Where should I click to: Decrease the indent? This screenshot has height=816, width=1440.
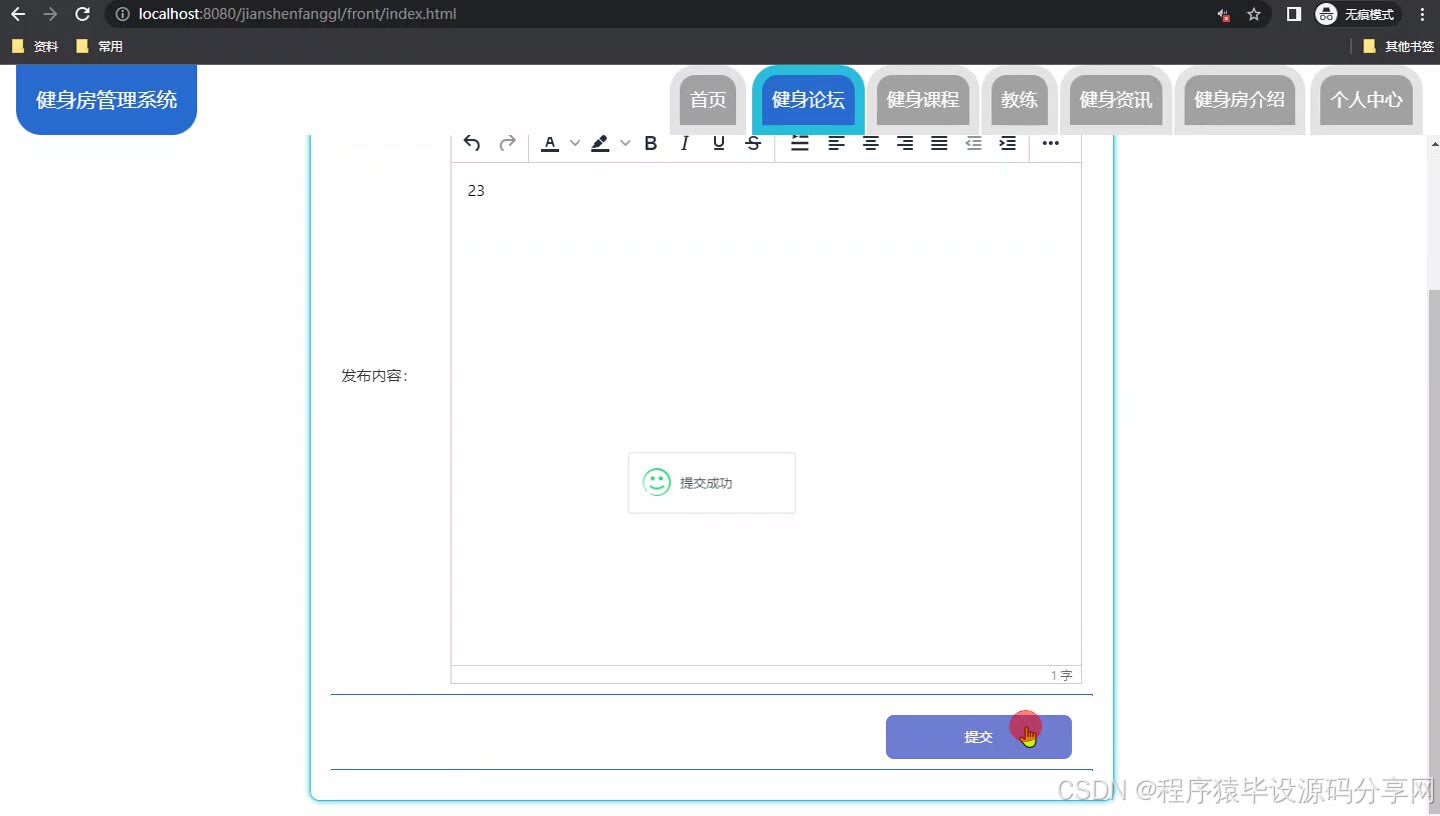(973, 143)
